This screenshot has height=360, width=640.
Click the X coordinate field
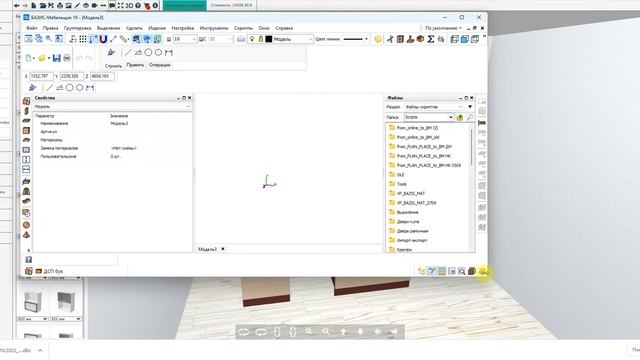click(x=42, y=76)
